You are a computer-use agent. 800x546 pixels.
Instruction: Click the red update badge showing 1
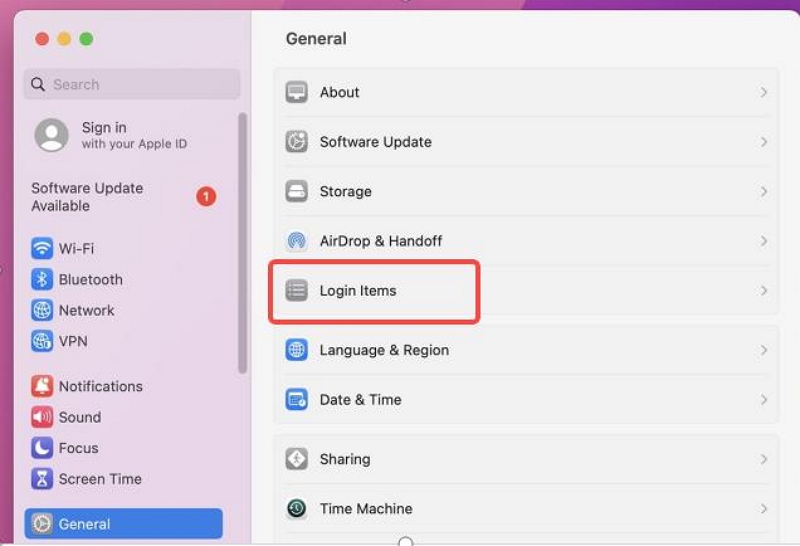click(206, 196)
